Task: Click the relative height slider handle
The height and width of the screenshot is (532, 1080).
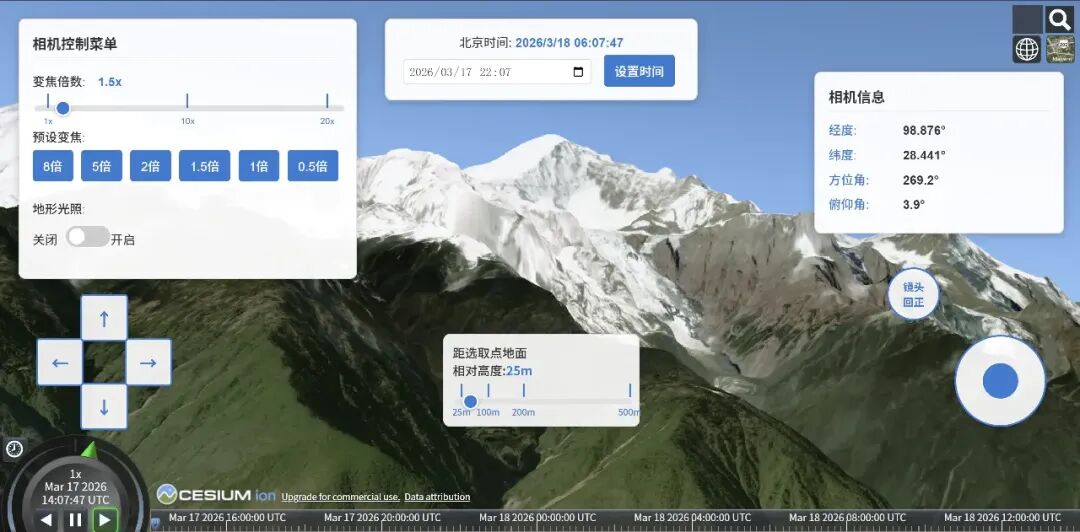Action: pyautogui.click(x=470, y=401)
